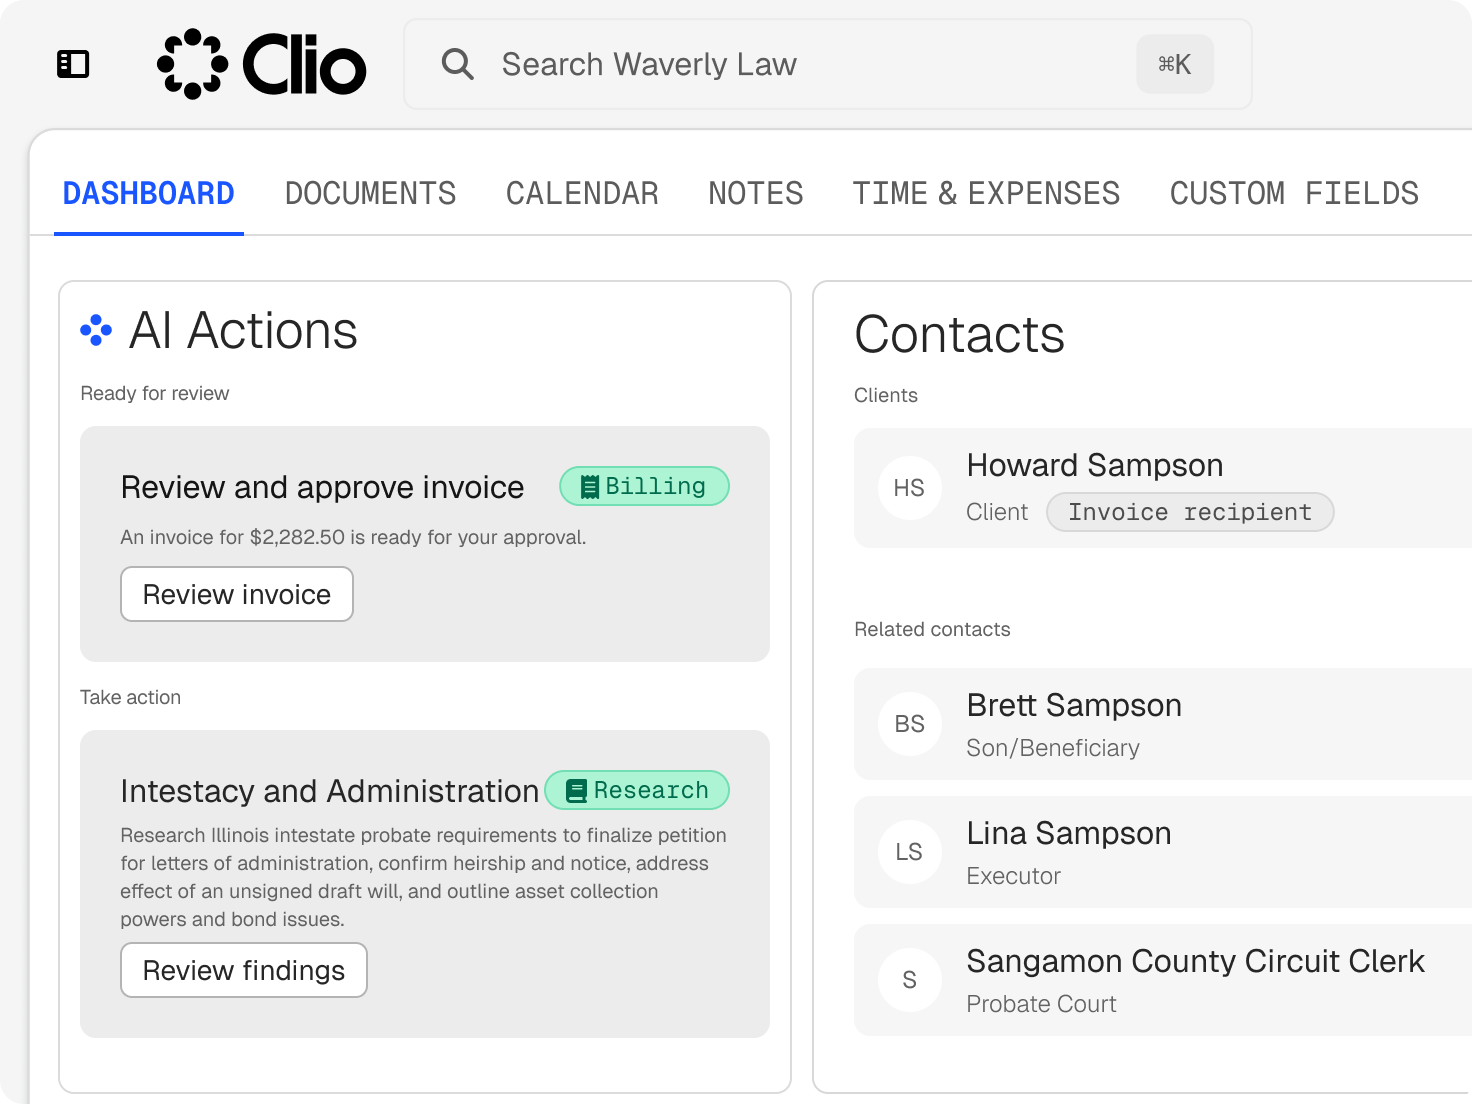The image size is (1472, 1104).
Task: Open Brett Sampson contact
Action: tap(1163, 724)
